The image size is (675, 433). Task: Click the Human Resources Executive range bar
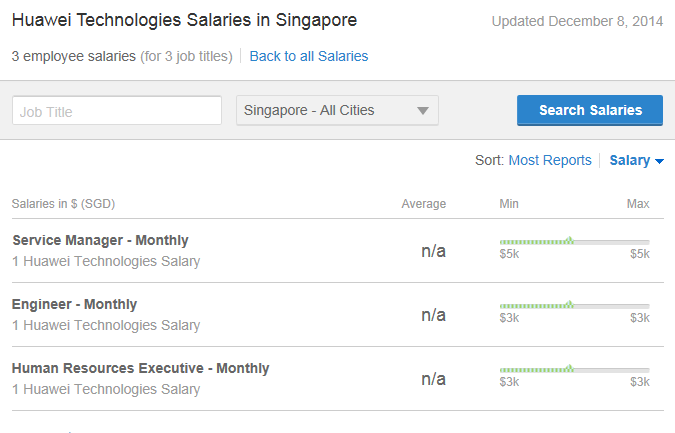pos(574,369)
